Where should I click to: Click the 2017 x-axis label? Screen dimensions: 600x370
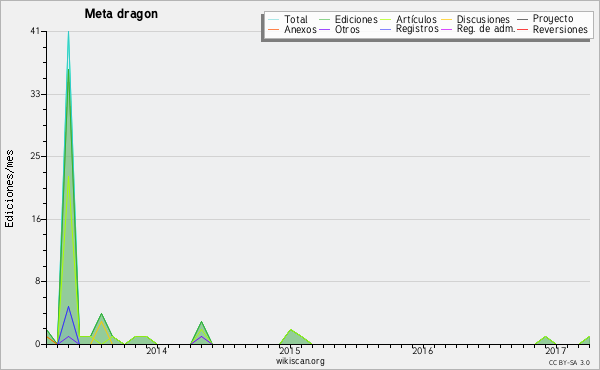(x=556, y=351)
